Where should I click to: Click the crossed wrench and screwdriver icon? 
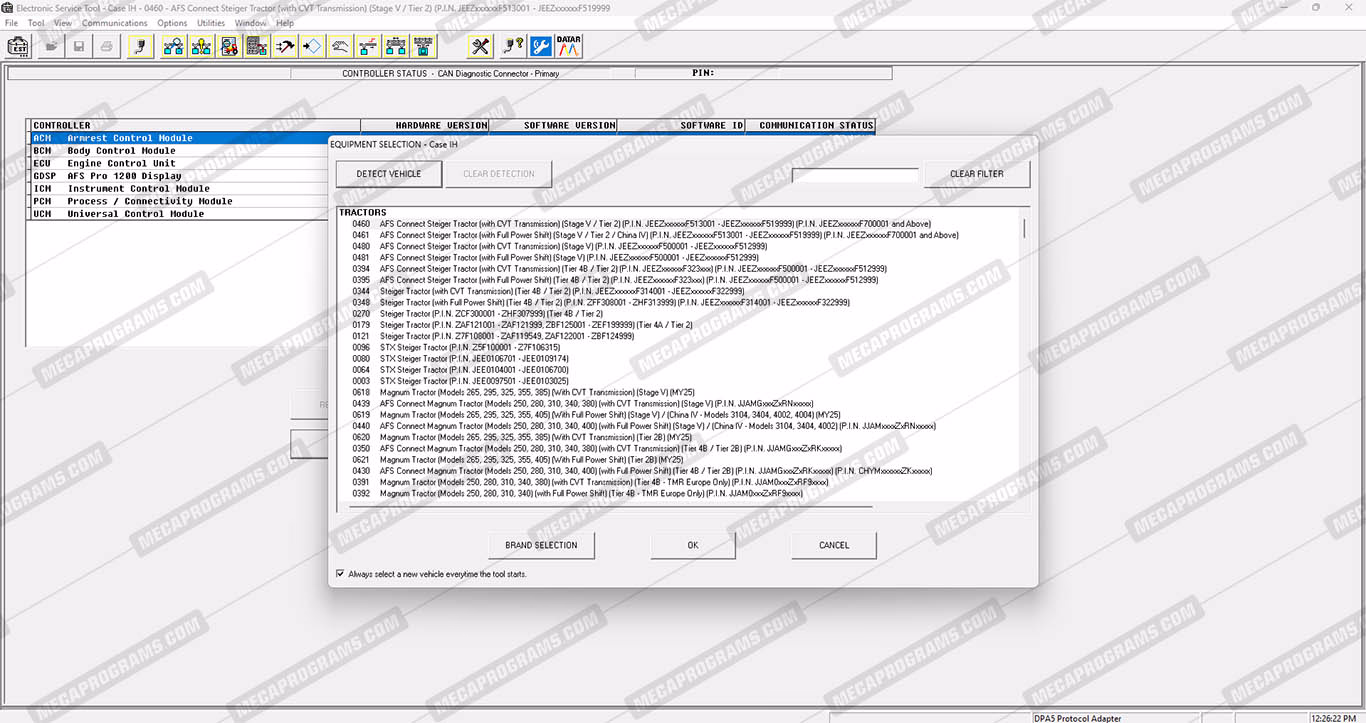[481, 46]
